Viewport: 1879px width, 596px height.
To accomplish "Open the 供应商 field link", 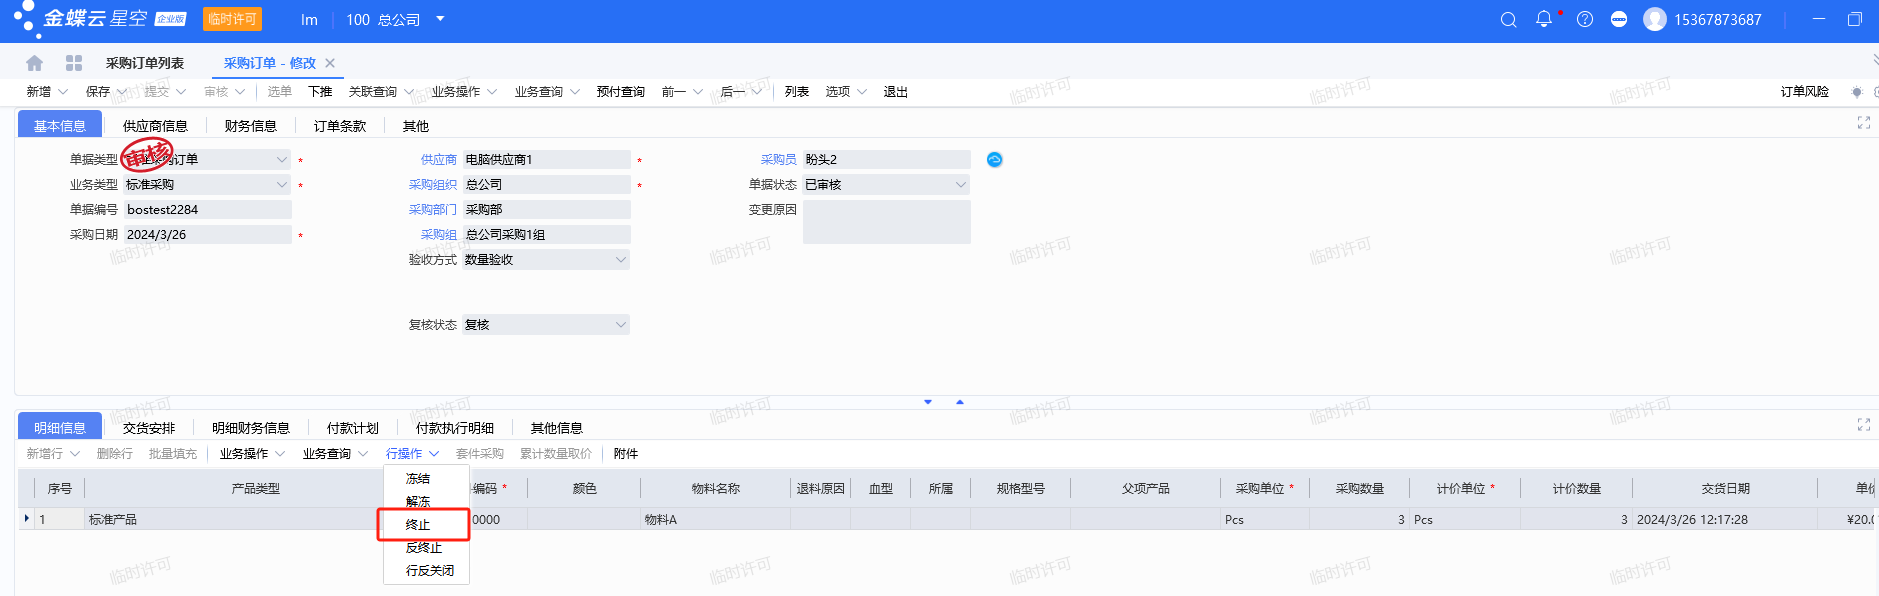I will click(439, 160).
